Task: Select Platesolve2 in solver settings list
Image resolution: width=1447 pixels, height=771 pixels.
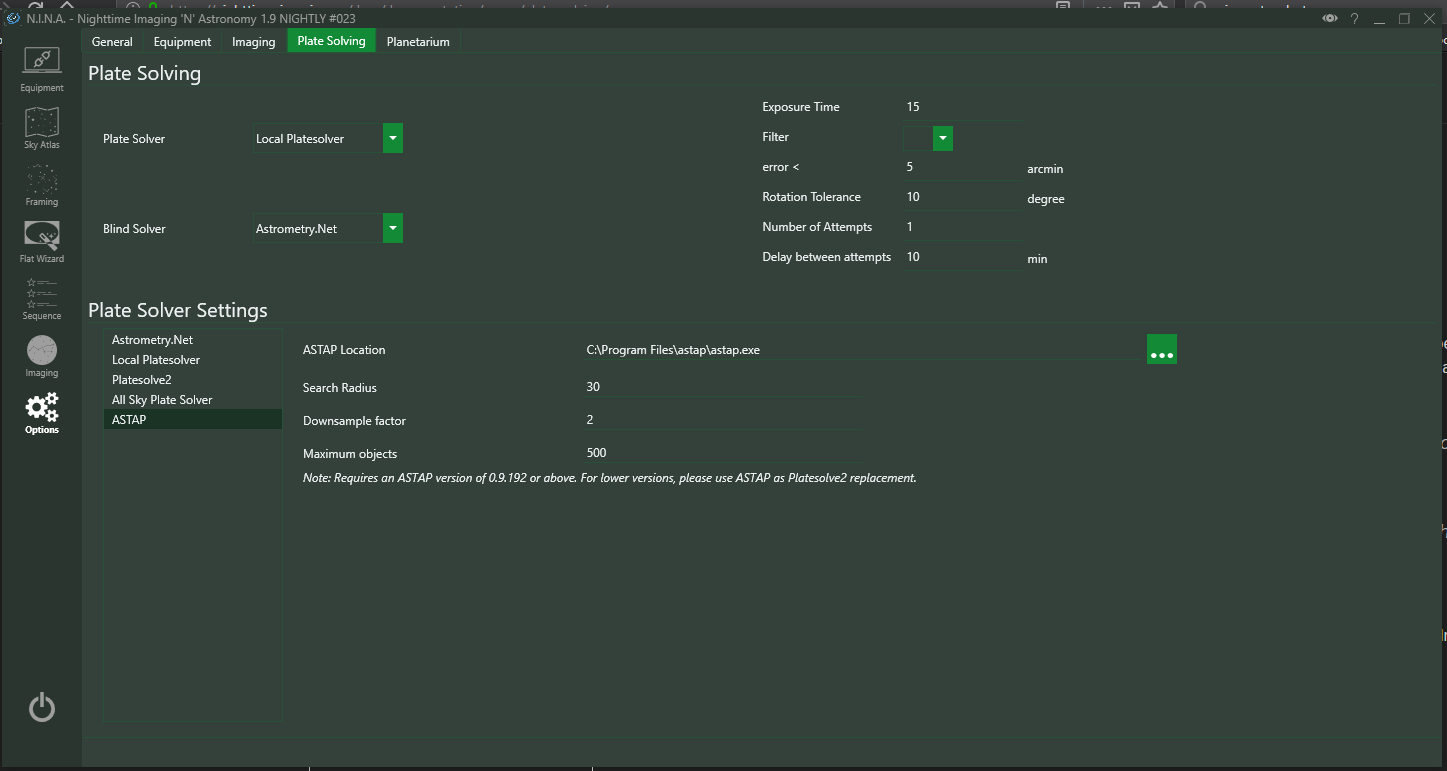Action: click(142, 380)
